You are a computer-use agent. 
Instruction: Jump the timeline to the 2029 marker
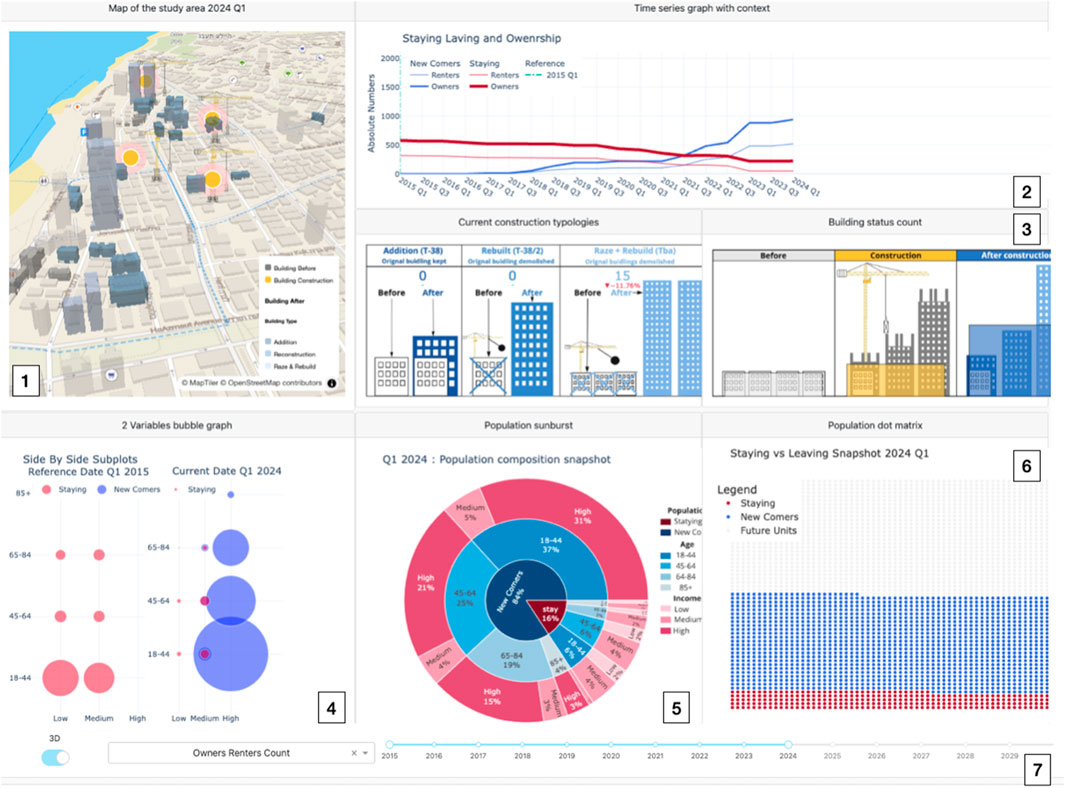coord(1009,745)
